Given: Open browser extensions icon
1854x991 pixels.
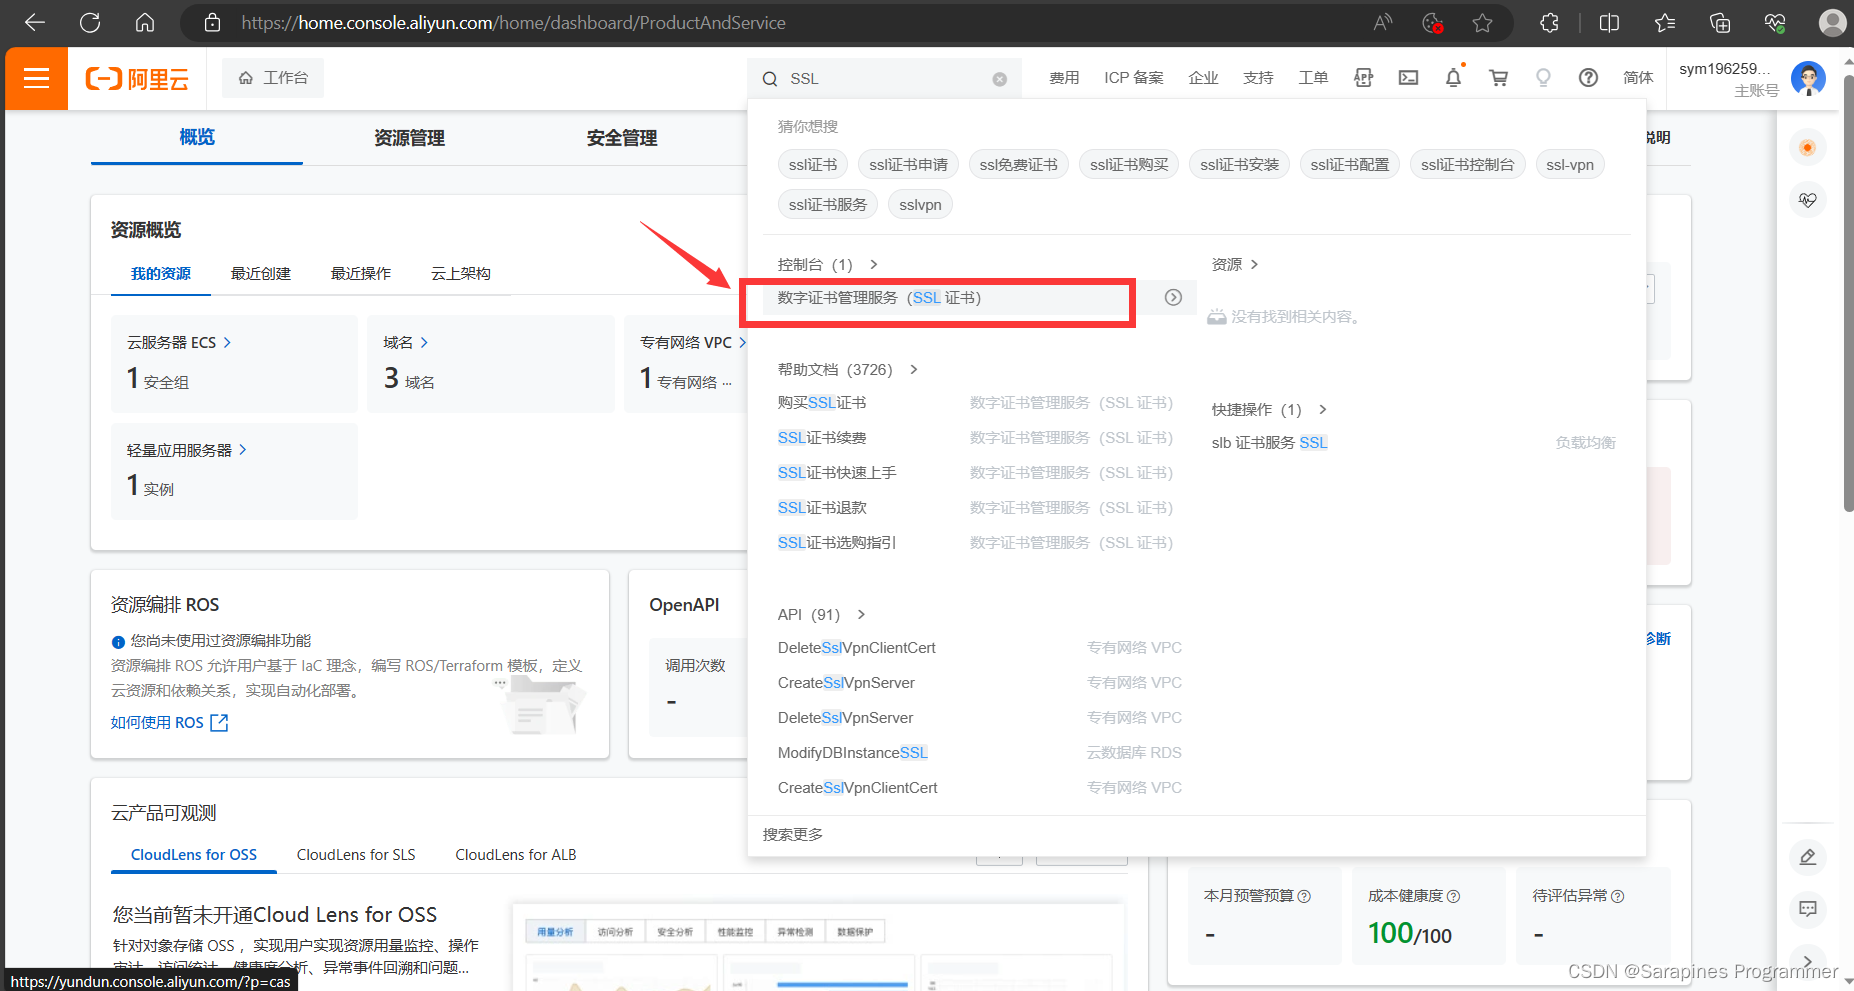Looking at the screenshot, I should [1549, 22].
